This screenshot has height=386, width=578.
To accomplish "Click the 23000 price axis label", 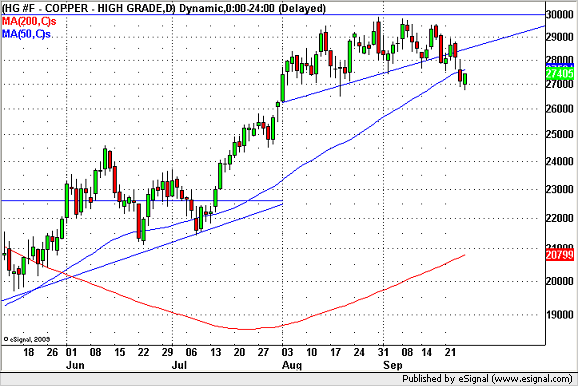I will [x=560, y=189].
